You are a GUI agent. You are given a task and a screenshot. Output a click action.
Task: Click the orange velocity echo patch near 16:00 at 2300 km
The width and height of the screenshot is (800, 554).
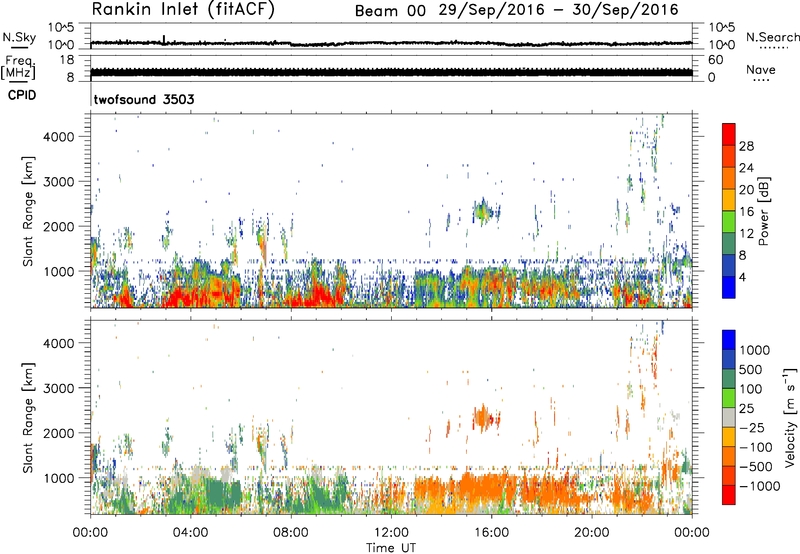[482, 417]
